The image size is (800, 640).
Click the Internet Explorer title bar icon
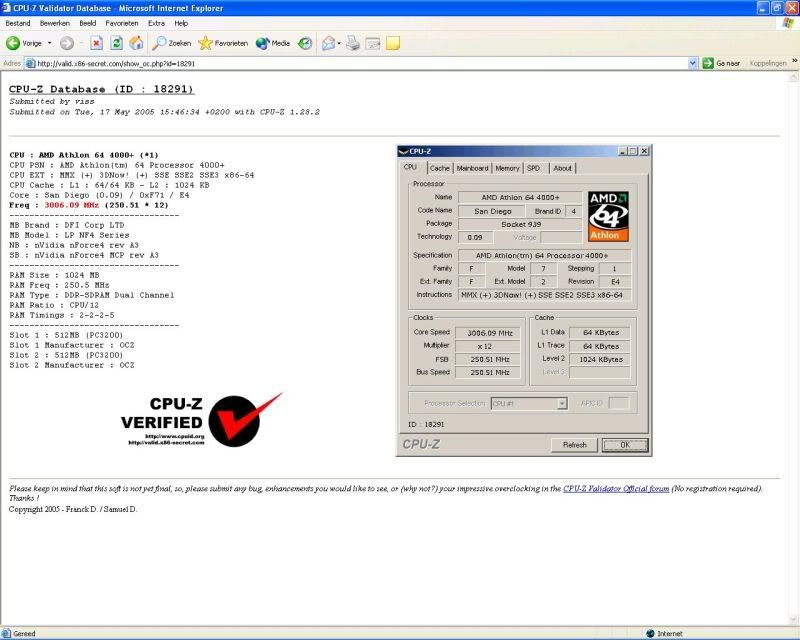point(7,8)
